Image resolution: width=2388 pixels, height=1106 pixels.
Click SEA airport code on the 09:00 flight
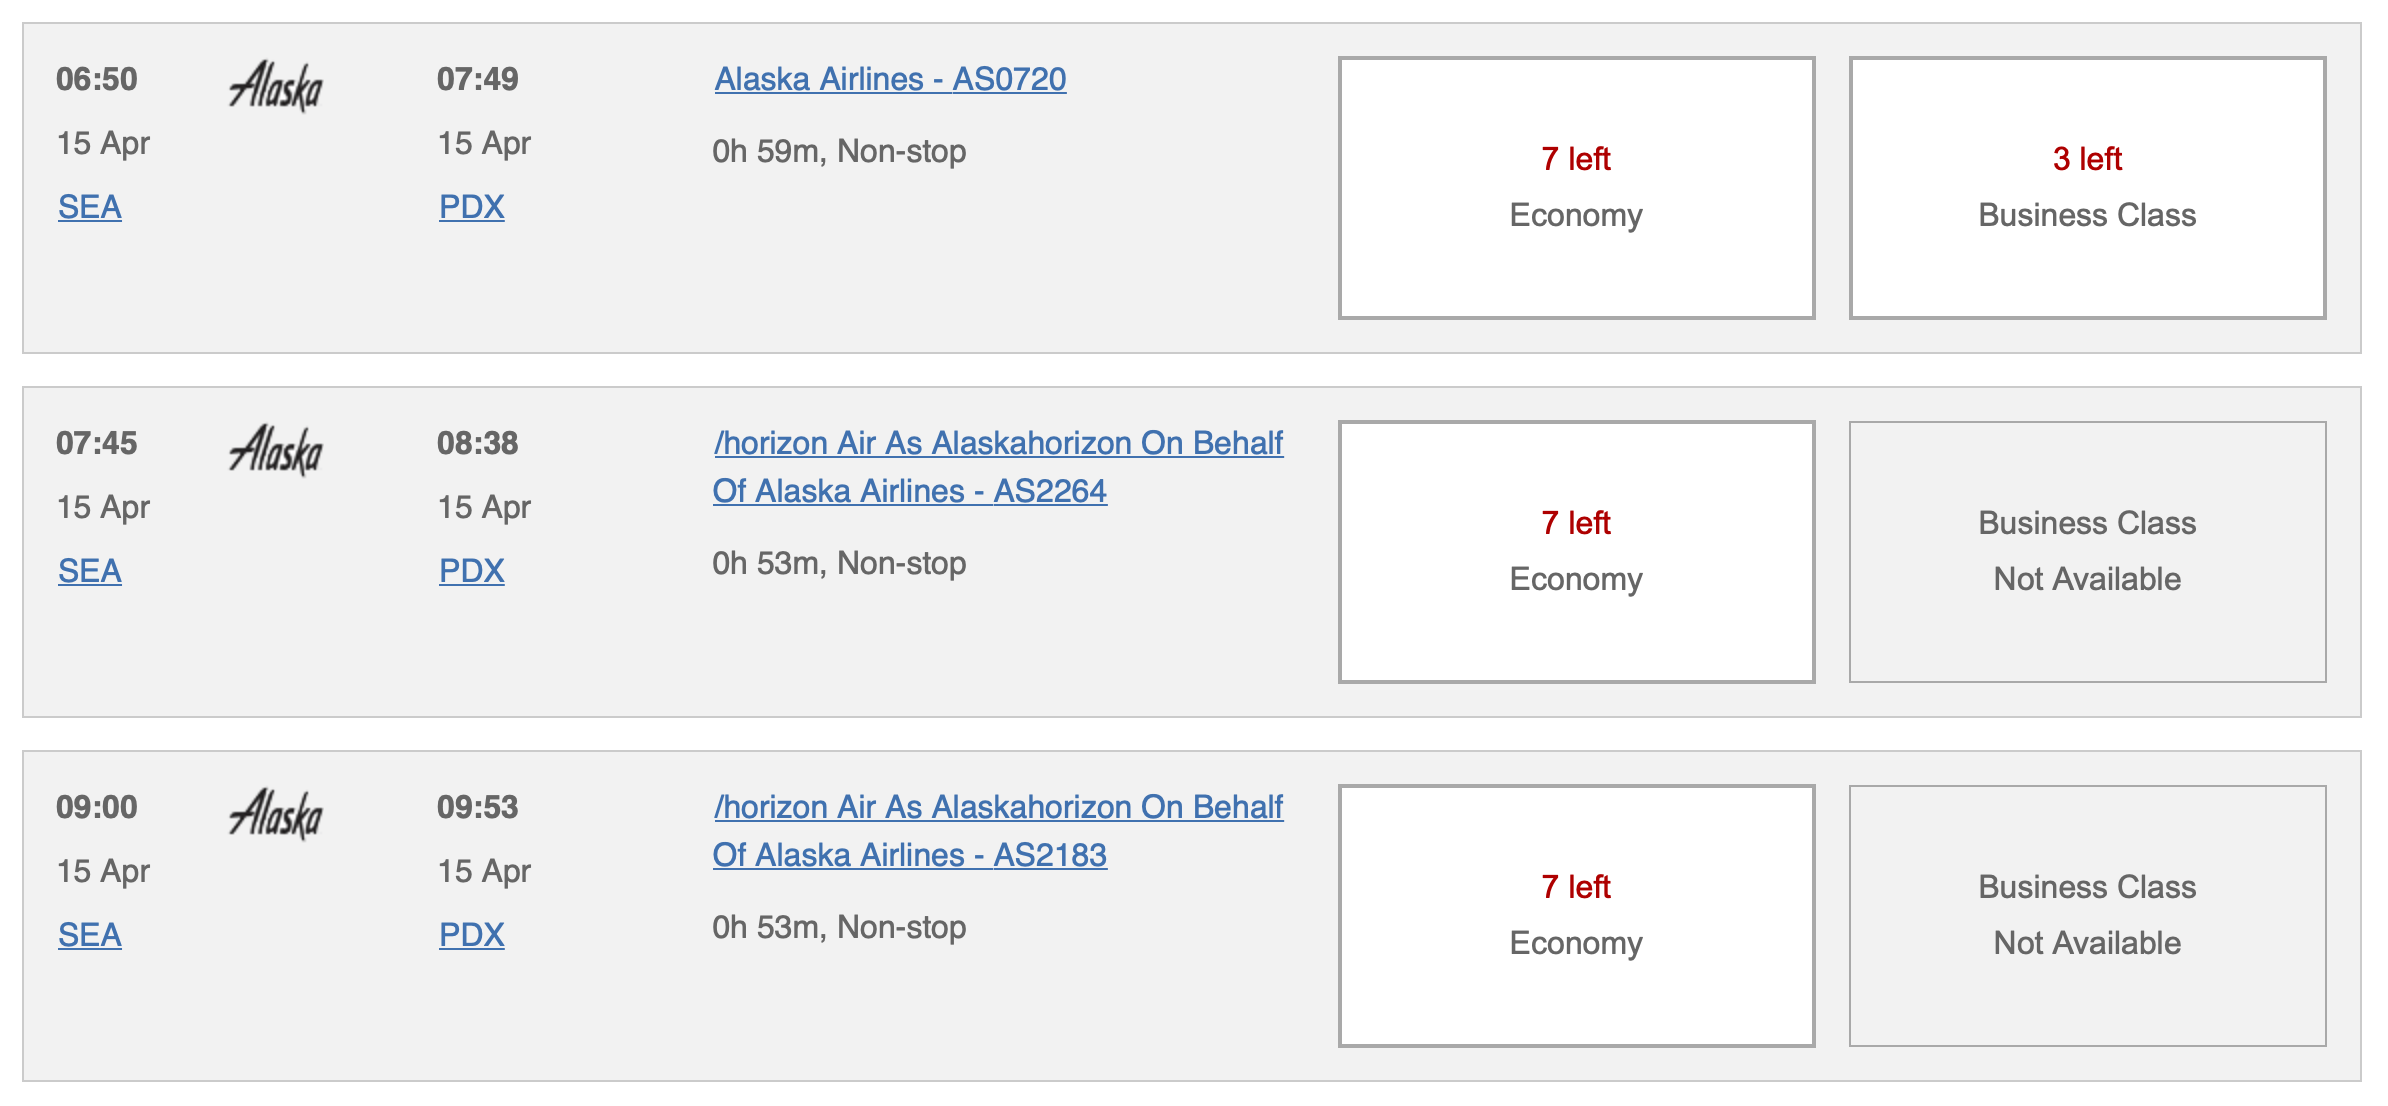(x=88, y=935)
